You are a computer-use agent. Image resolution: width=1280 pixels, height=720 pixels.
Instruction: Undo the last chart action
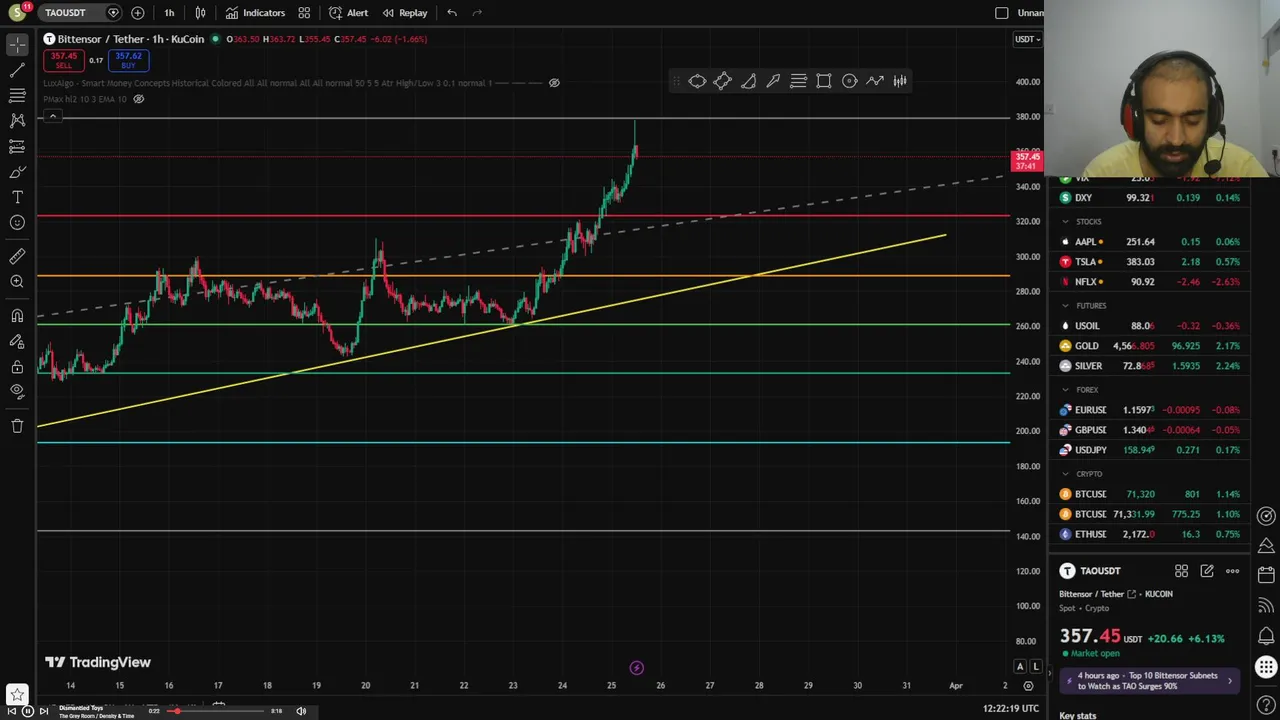pyautogui.click(x=452, y=13)
